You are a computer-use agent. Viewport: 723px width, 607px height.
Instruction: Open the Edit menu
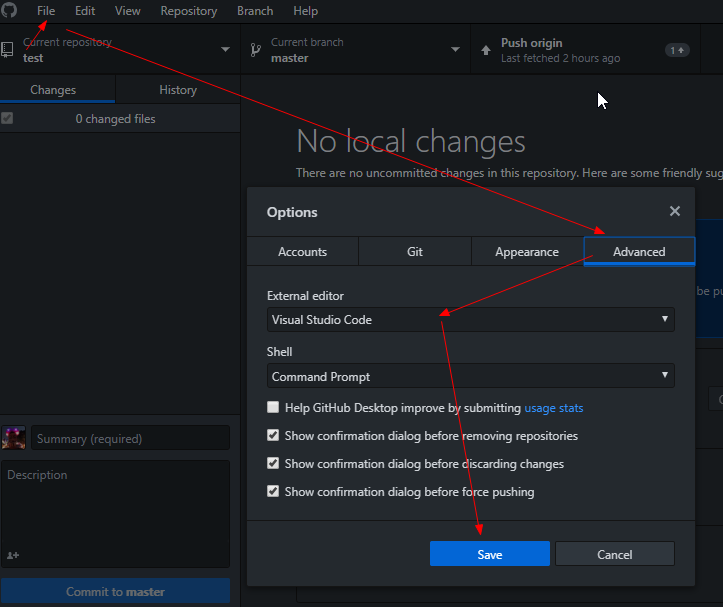(85, 11)
